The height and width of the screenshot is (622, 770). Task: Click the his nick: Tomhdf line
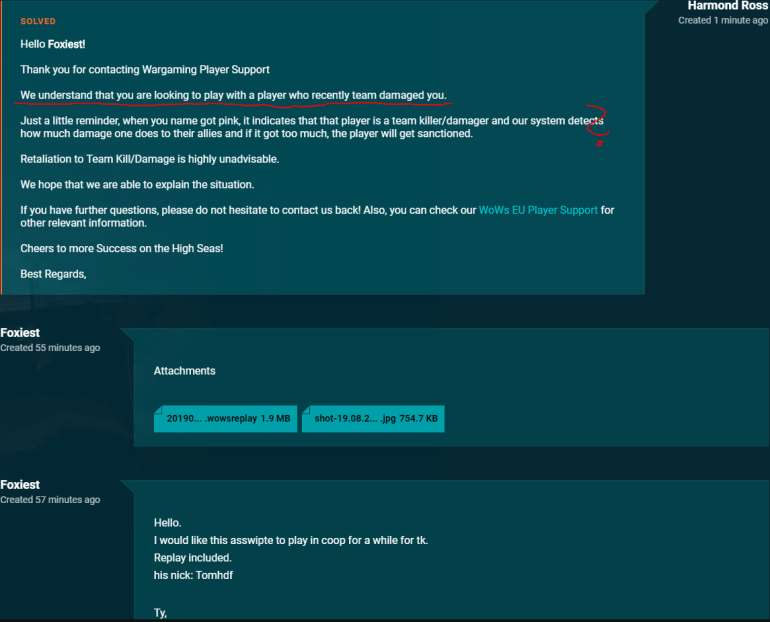(x=193, y=575)
